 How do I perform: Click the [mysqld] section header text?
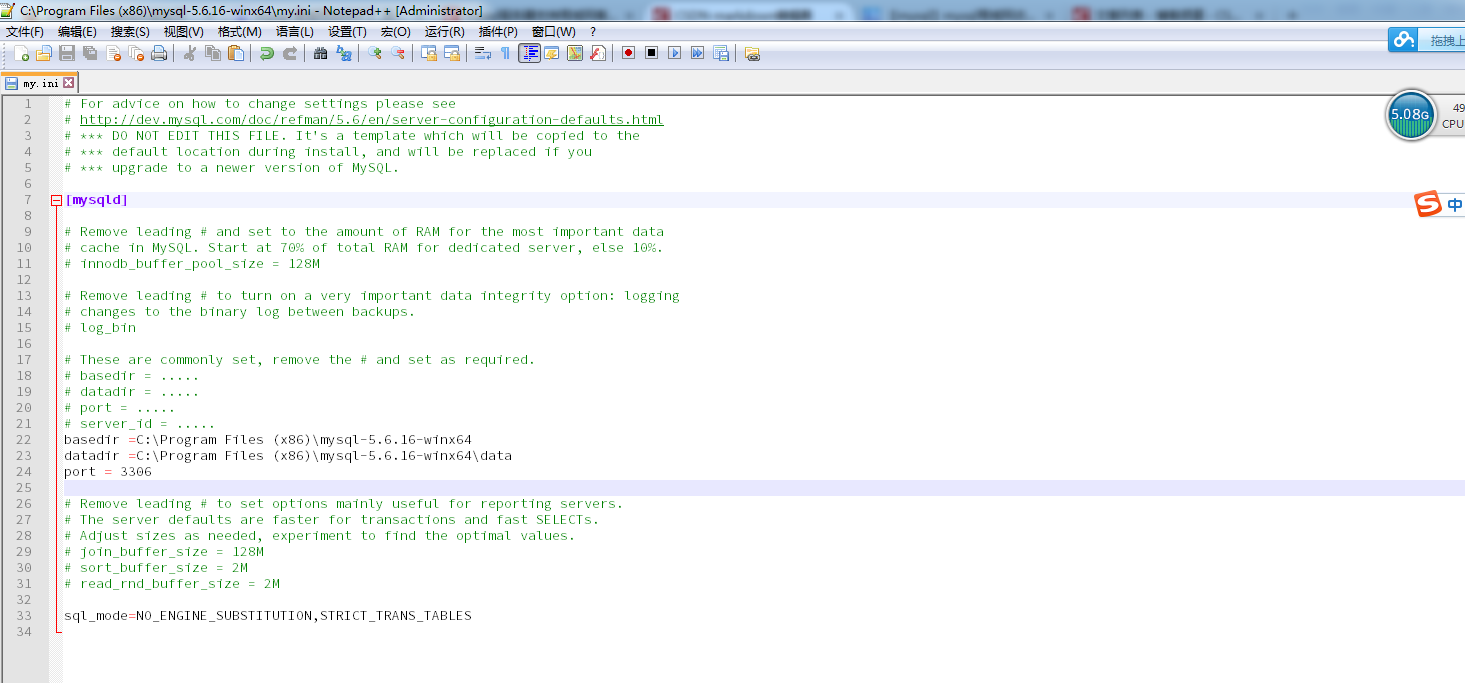click(x=97, y=200)
